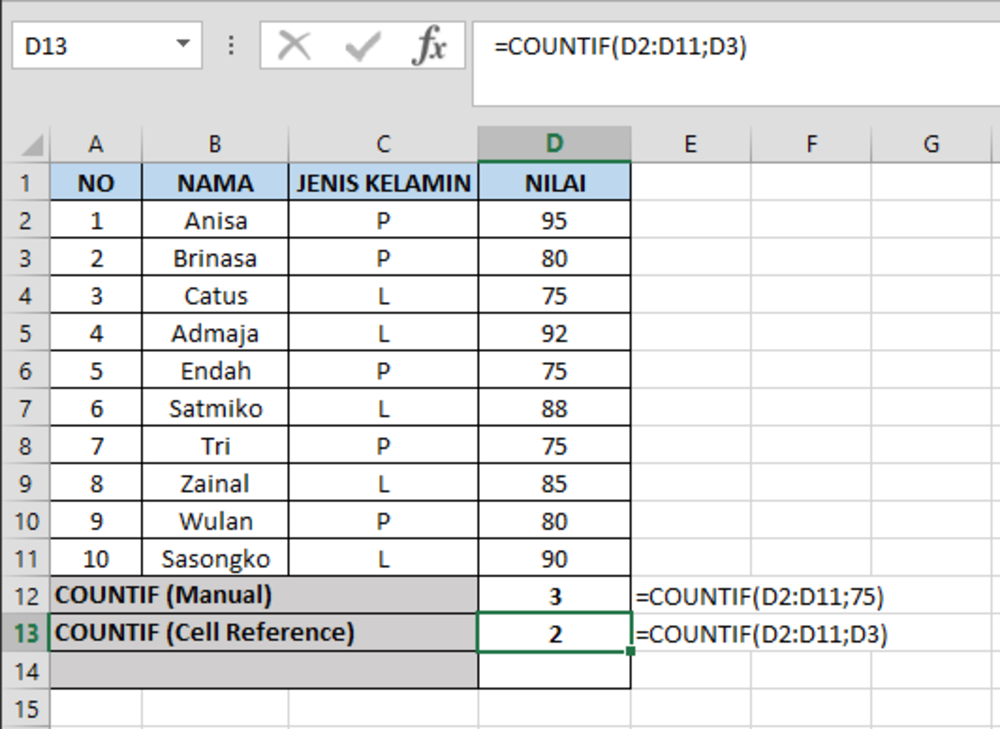Image resolution: width=1000 pixels, height=729 pixels.
Task: Select row header 13
Action: [26, 633]
